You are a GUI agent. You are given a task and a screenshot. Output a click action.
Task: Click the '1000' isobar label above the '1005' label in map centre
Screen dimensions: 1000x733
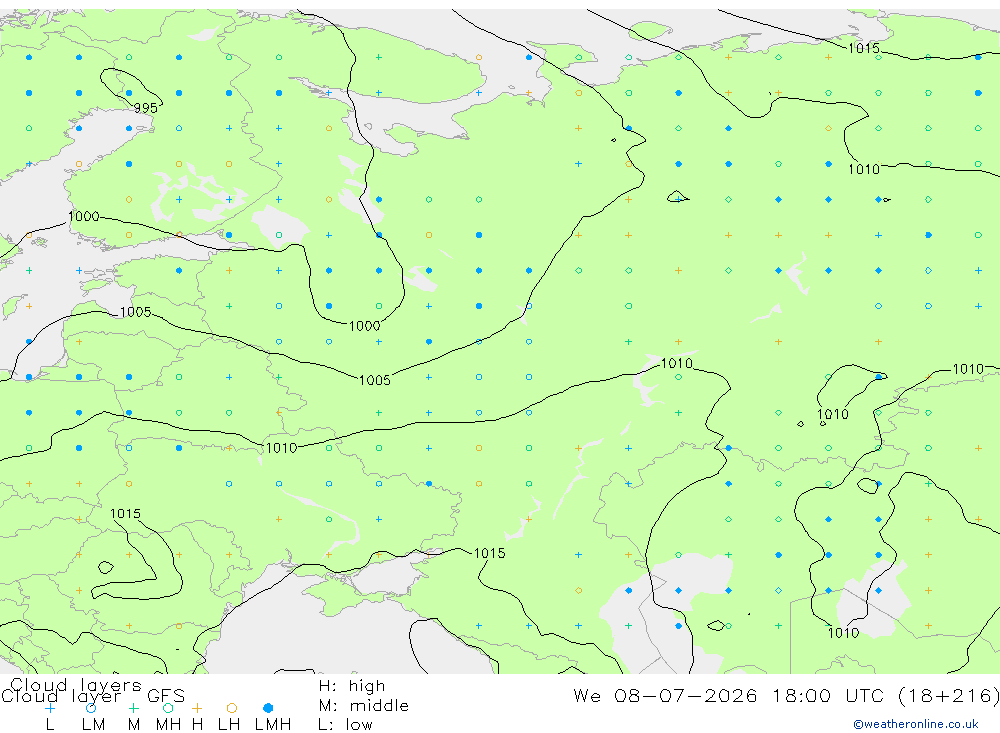365,326
